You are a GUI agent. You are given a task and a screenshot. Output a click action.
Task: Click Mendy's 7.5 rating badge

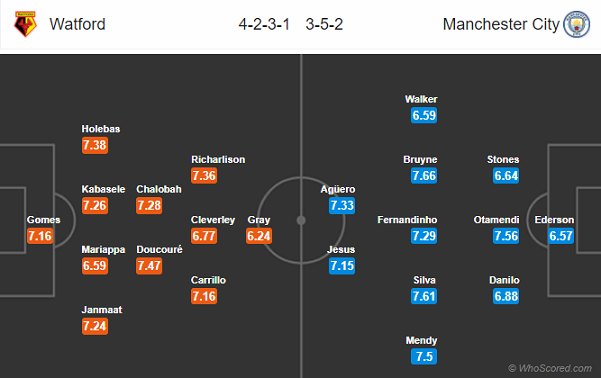click(424, 357)
